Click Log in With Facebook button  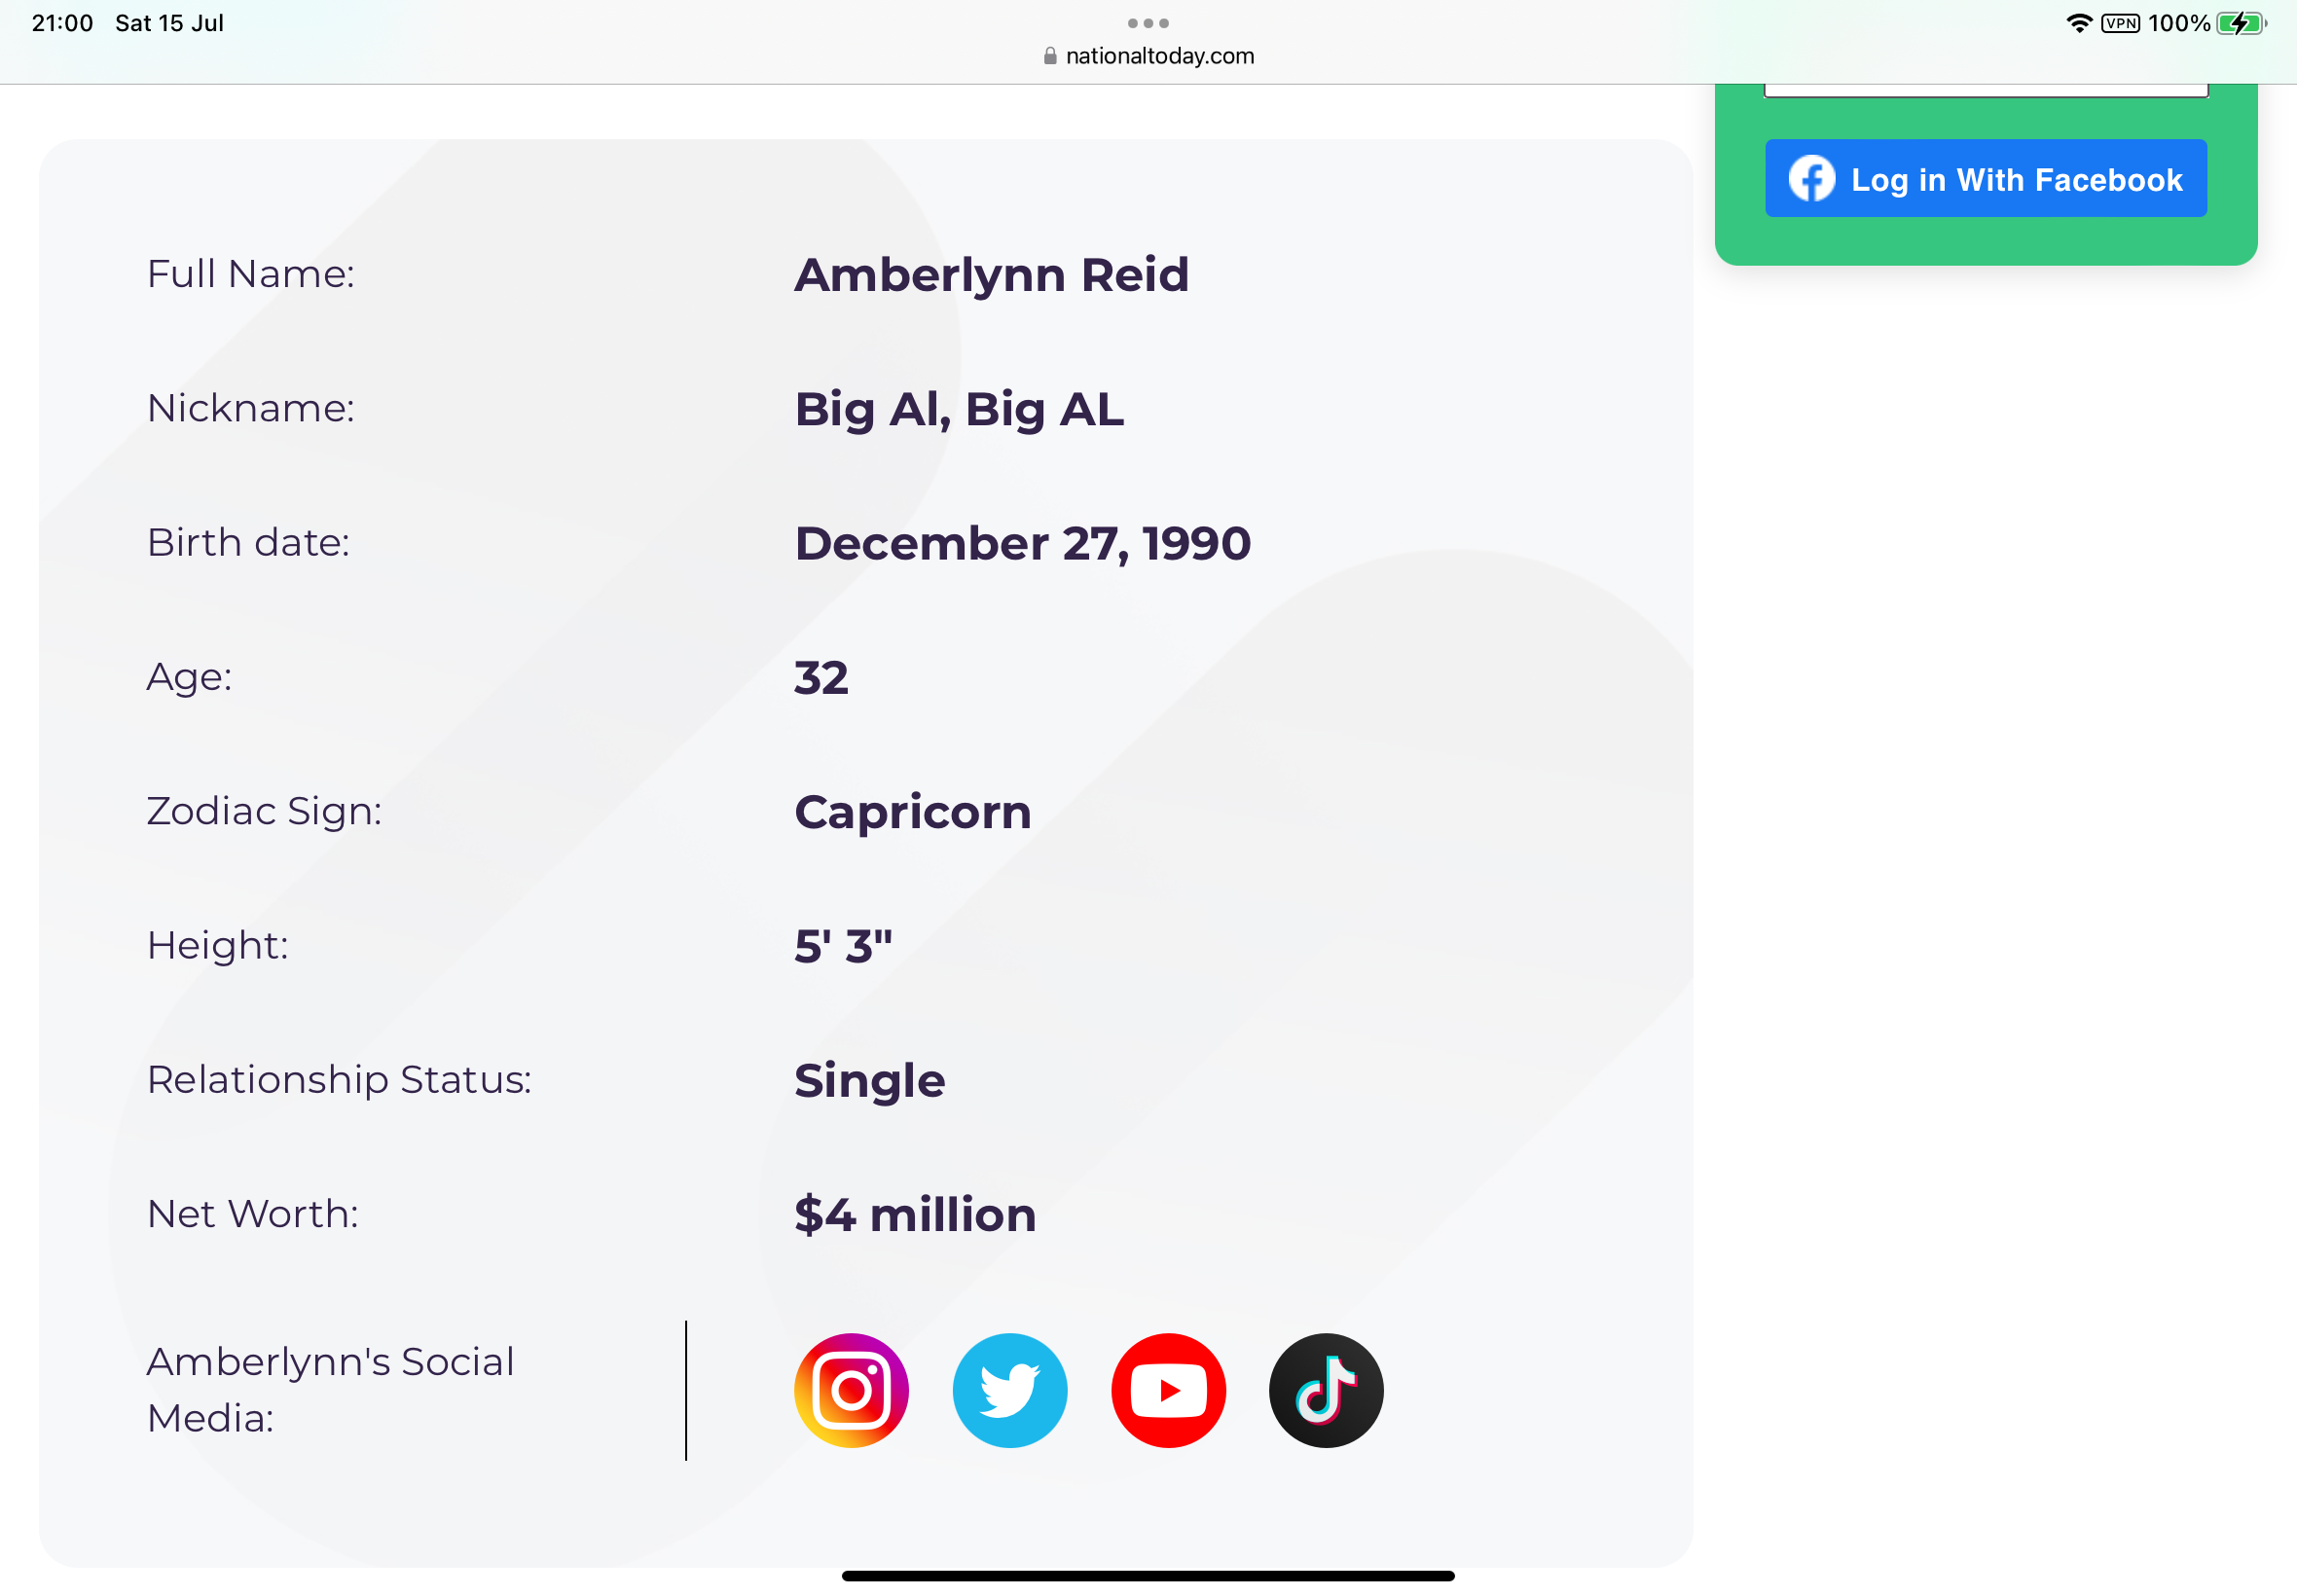click(1986, 178)
